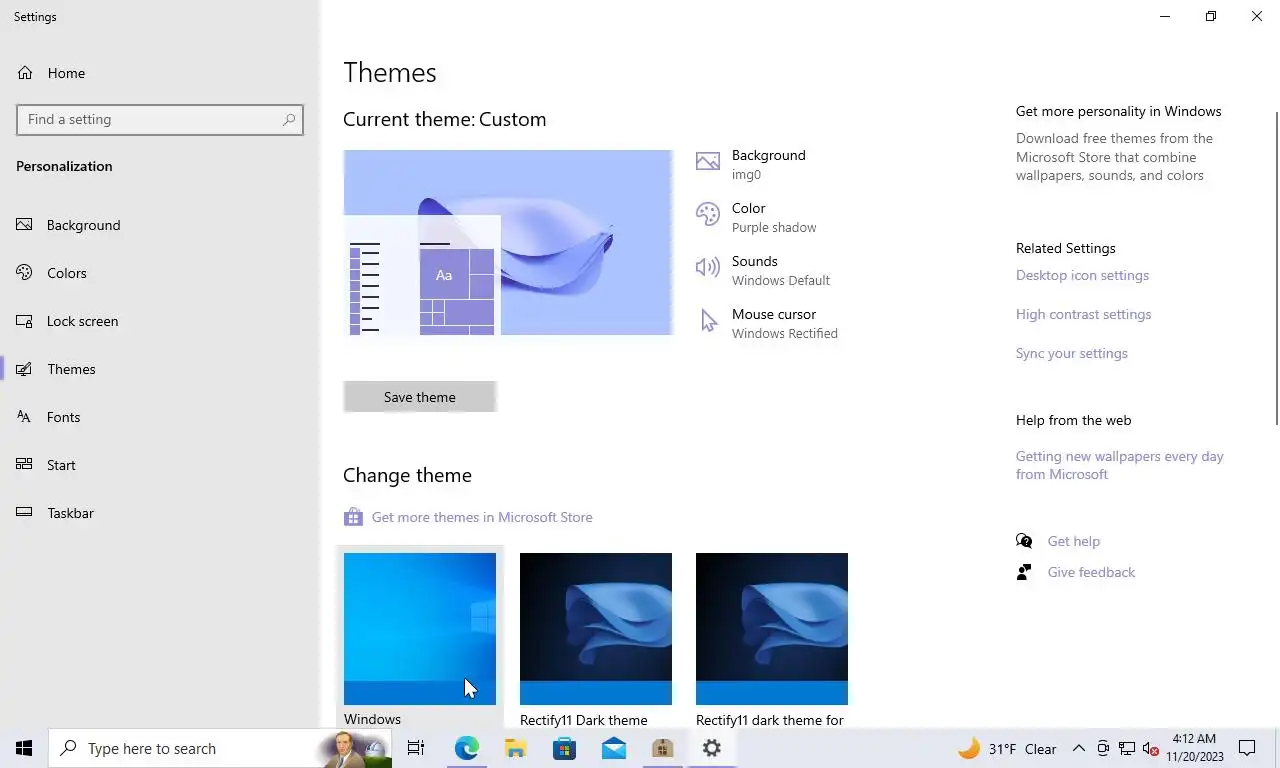This screenshot has width=1280, height=768.
Task: Open High contrast settings link
Action: click(1083, 314)
